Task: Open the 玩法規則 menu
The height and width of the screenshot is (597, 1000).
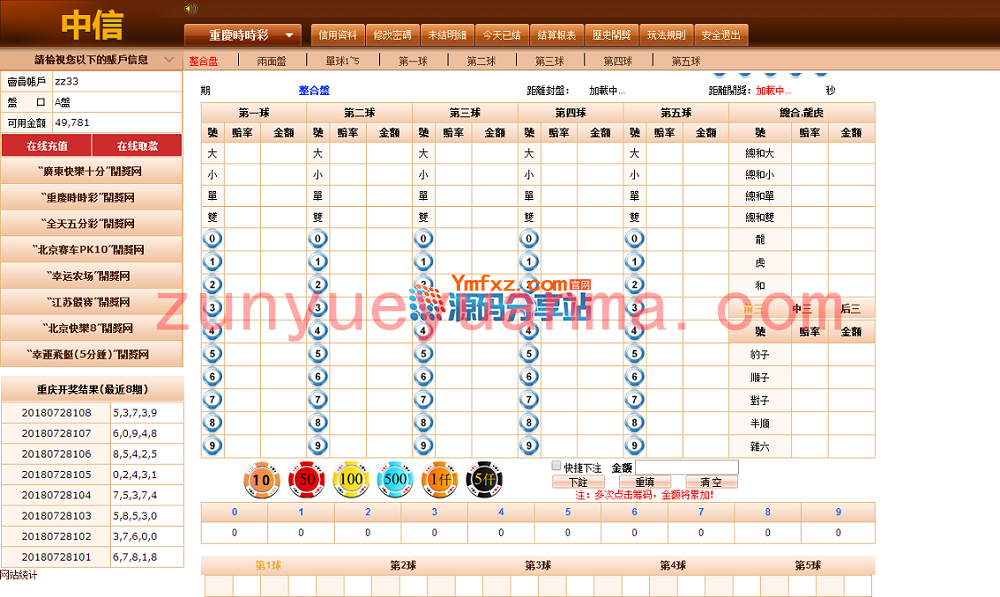Action: click(x=666, y=35)
